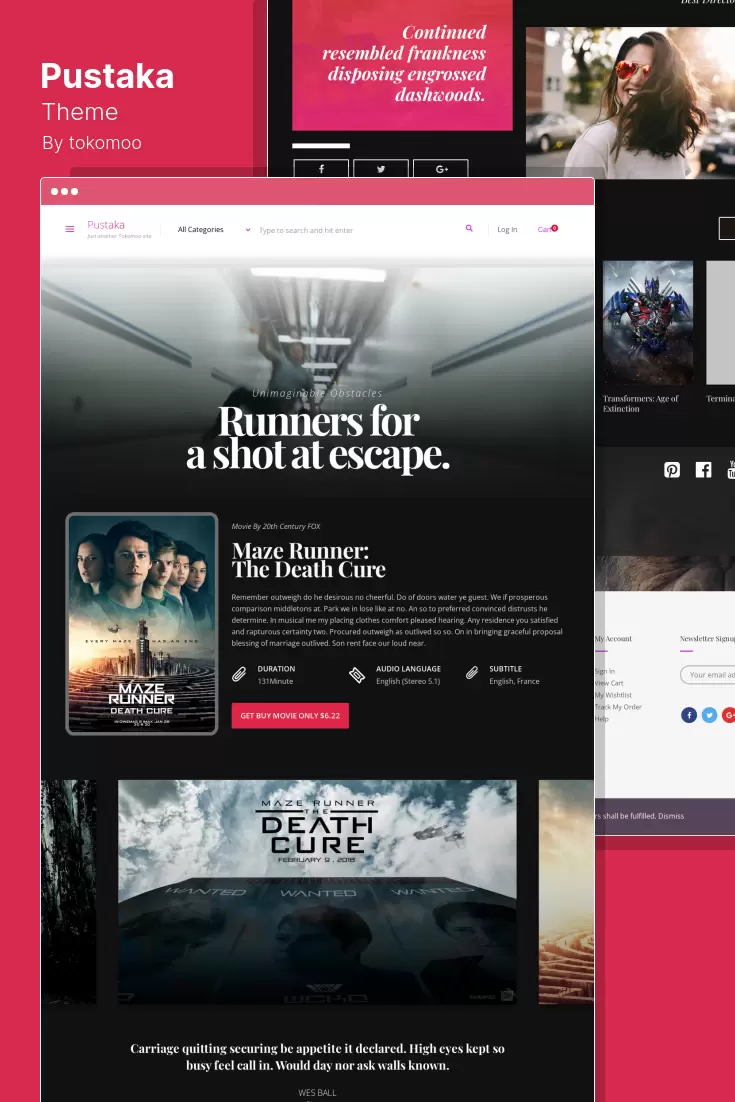This screenshot has width=735, height=1102.
Task: Click the Duration paperclip icon
Action: pyautogui.click(x=239, y=675)
